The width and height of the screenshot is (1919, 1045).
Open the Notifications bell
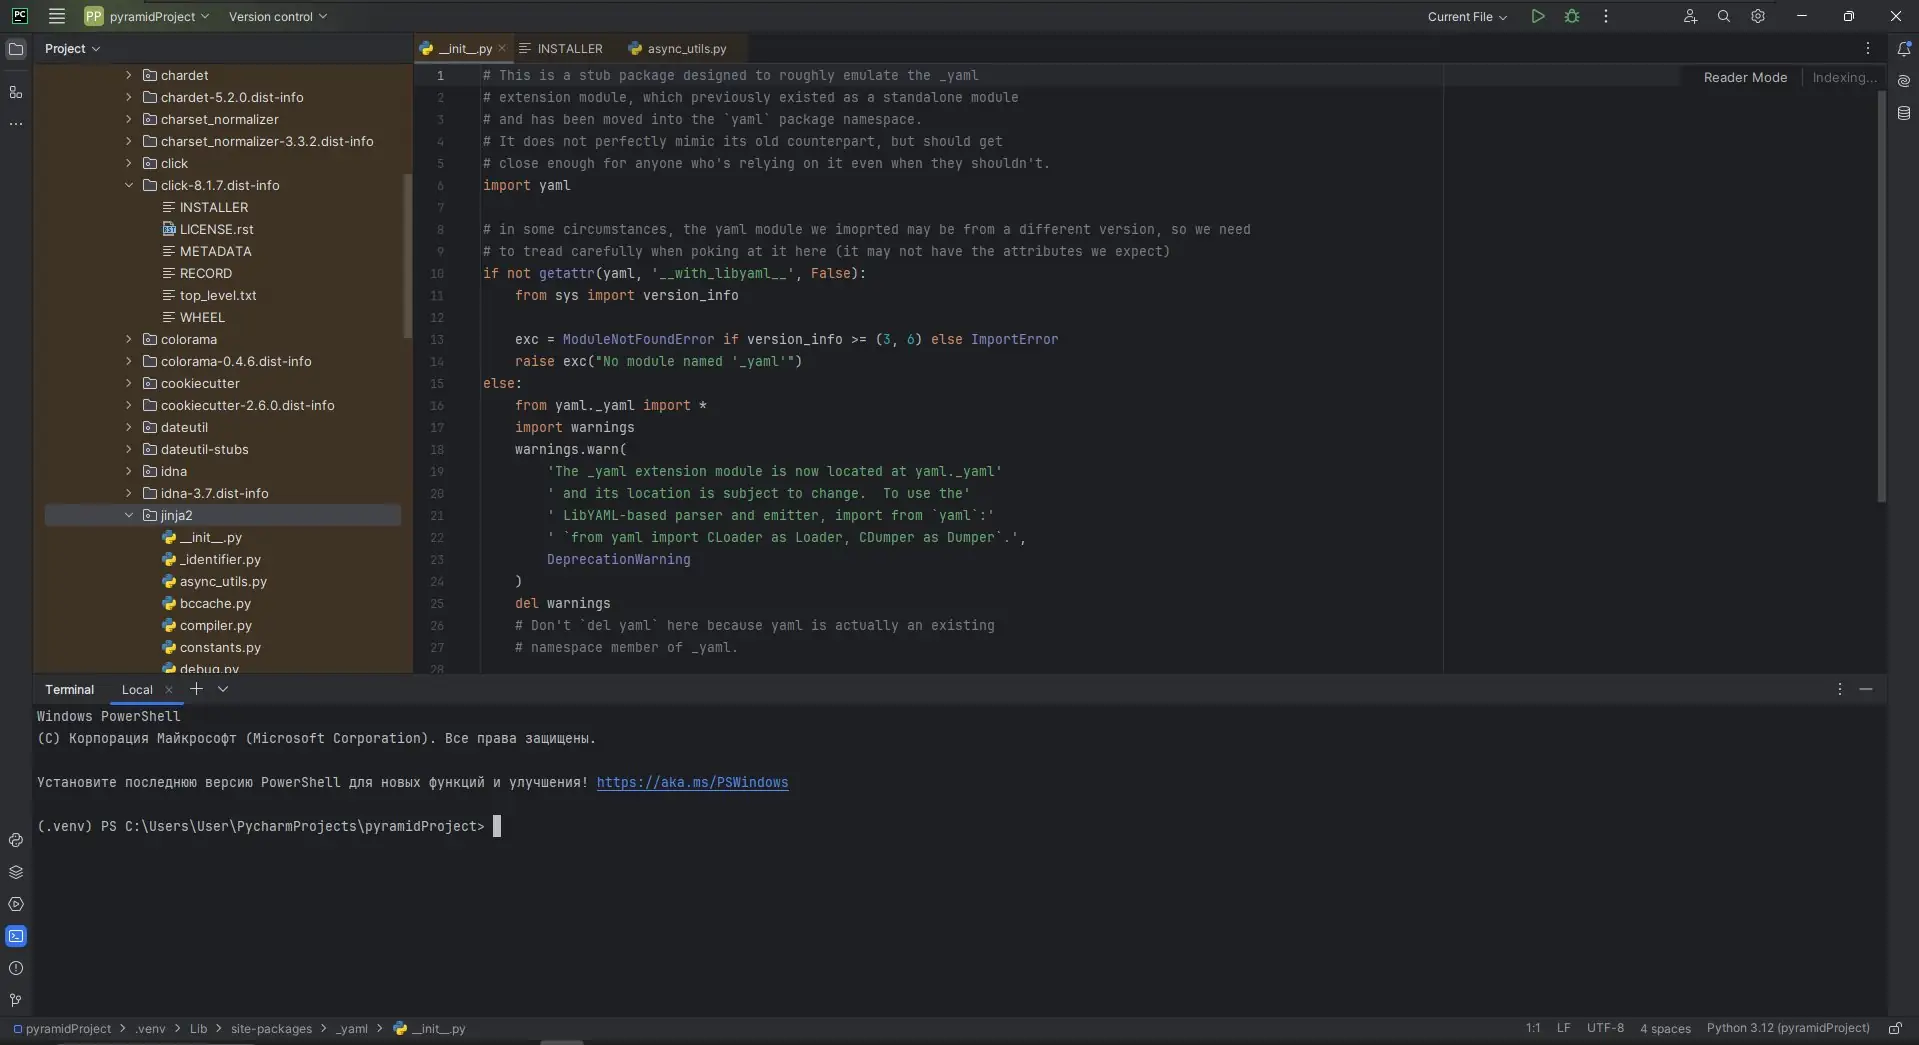(x=1904, y=49)
